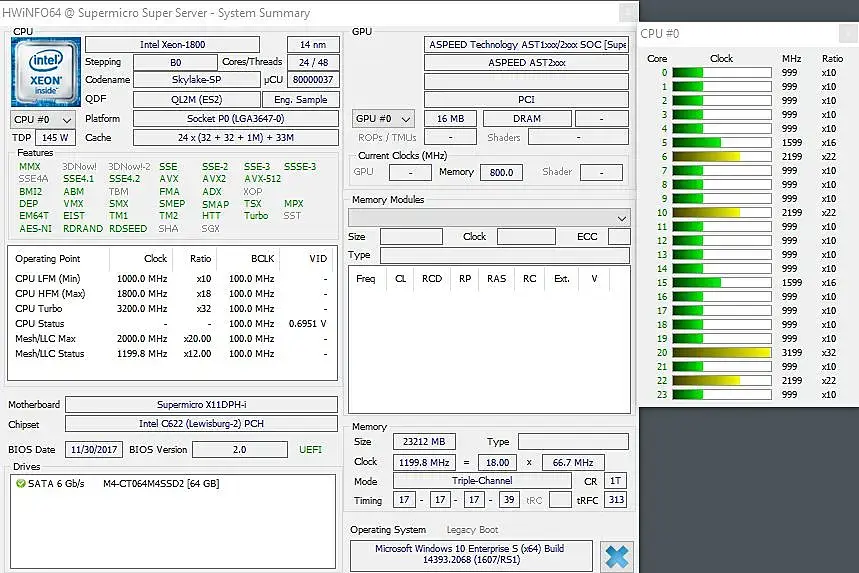Screen dimensions: 859x573
Task: Click the Windows 10 Enterprise OS field
Action: click(x=471, y=554)
